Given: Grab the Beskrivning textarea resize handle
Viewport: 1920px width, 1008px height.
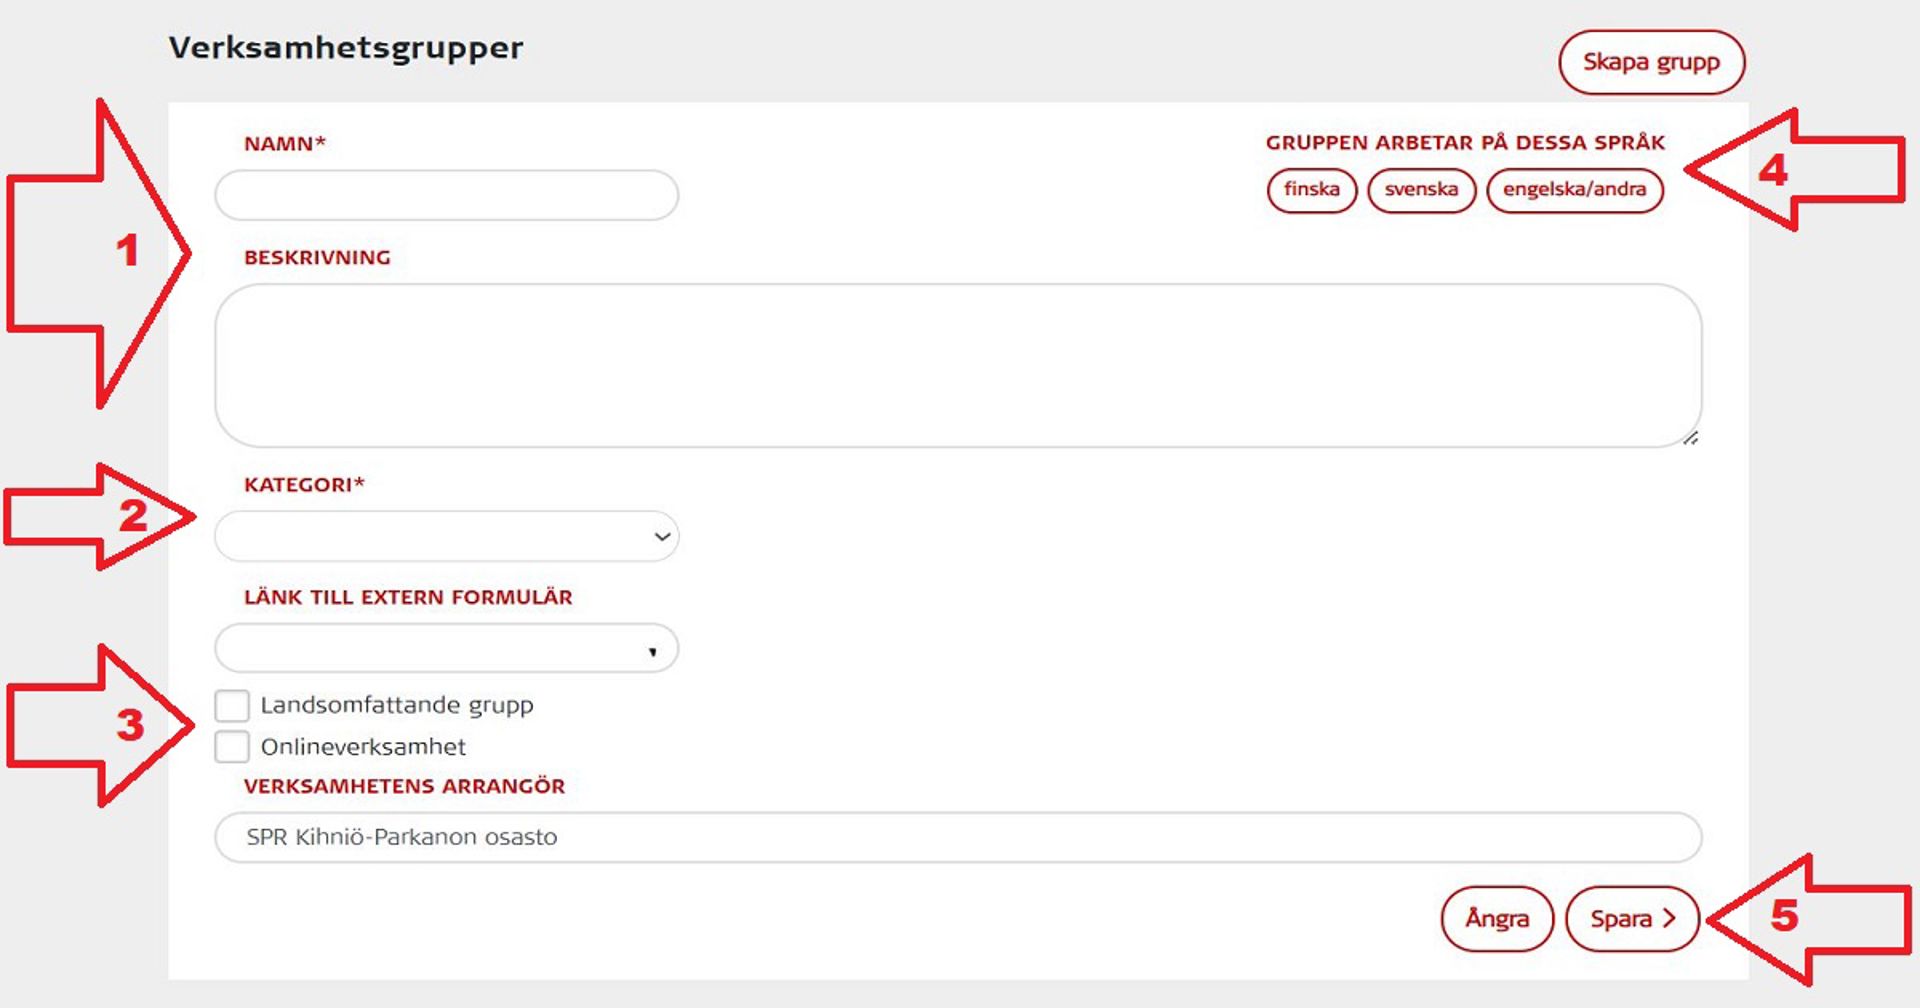Looking at the screenshot, I should tap(1690, 438).
